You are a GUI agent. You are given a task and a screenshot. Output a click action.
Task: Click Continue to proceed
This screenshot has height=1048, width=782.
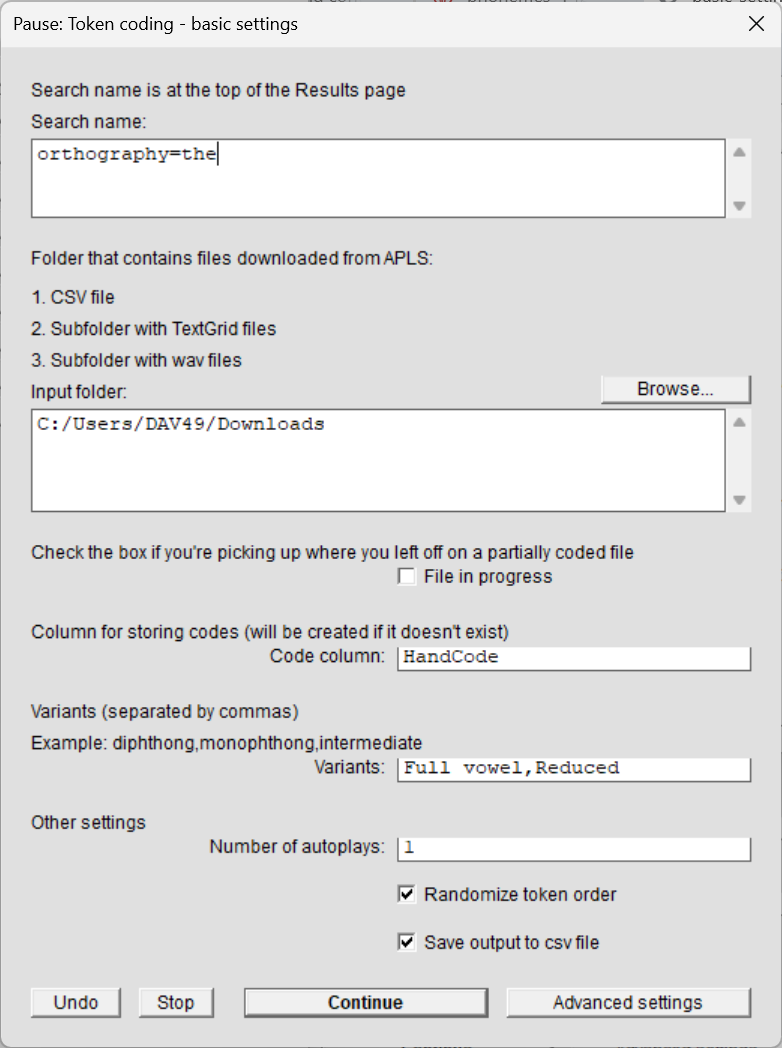click(365, 1002)
